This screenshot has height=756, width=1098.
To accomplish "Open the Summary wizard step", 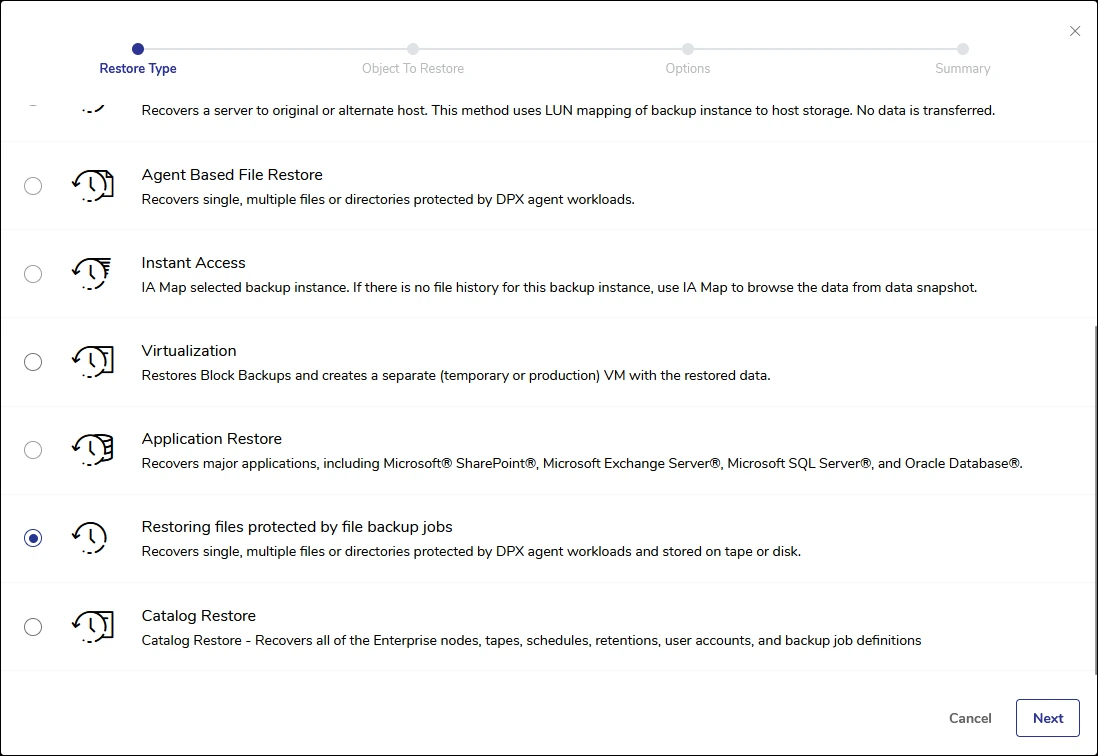I will (962, 49).
